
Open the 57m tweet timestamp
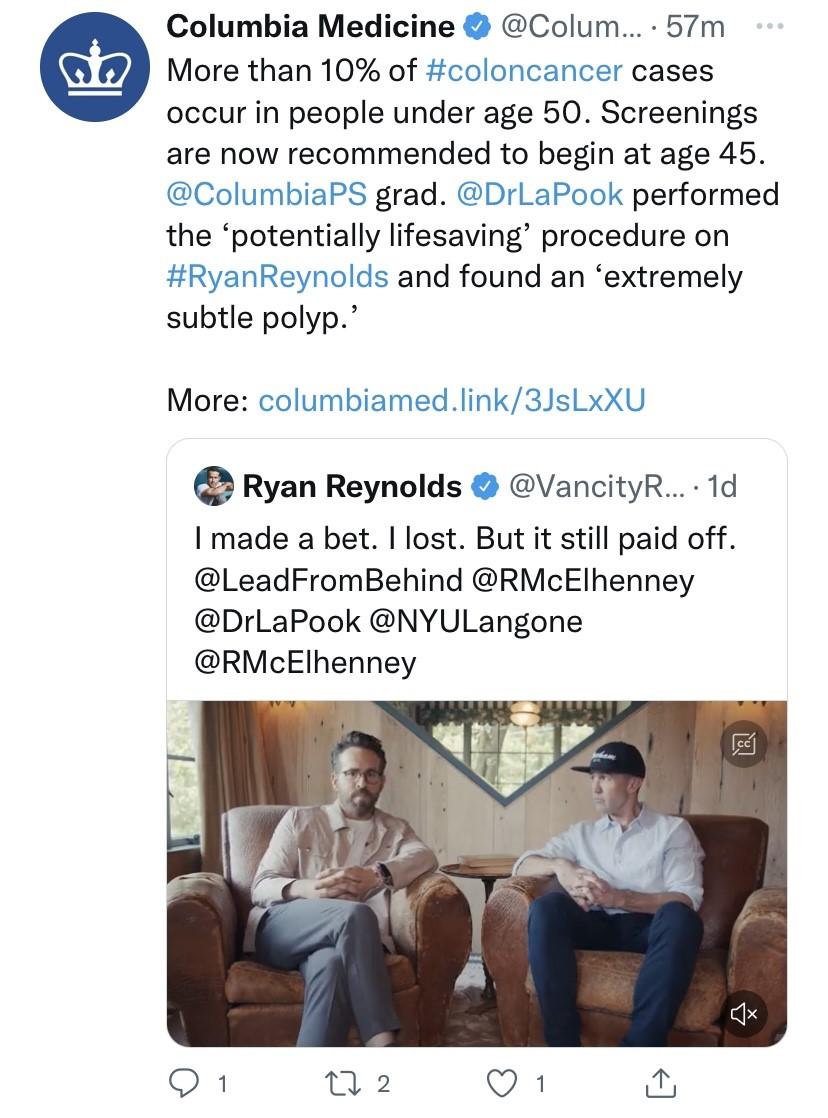pos(695,27)
